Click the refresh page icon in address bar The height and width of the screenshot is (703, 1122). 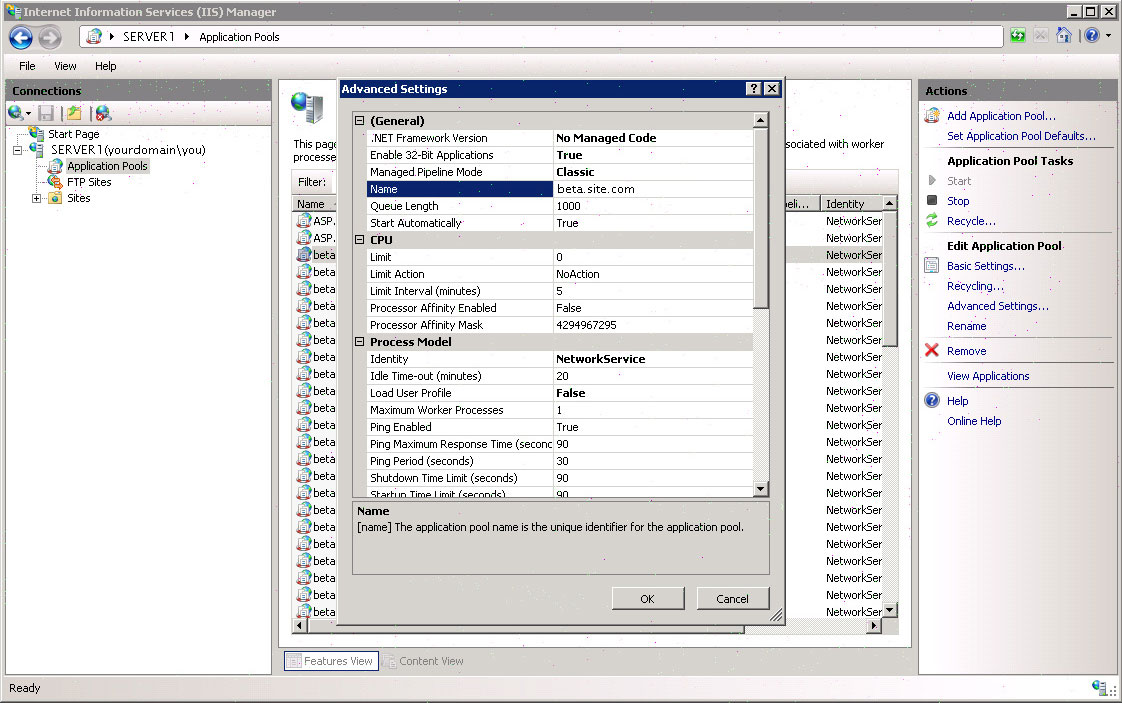[1018, 36]
